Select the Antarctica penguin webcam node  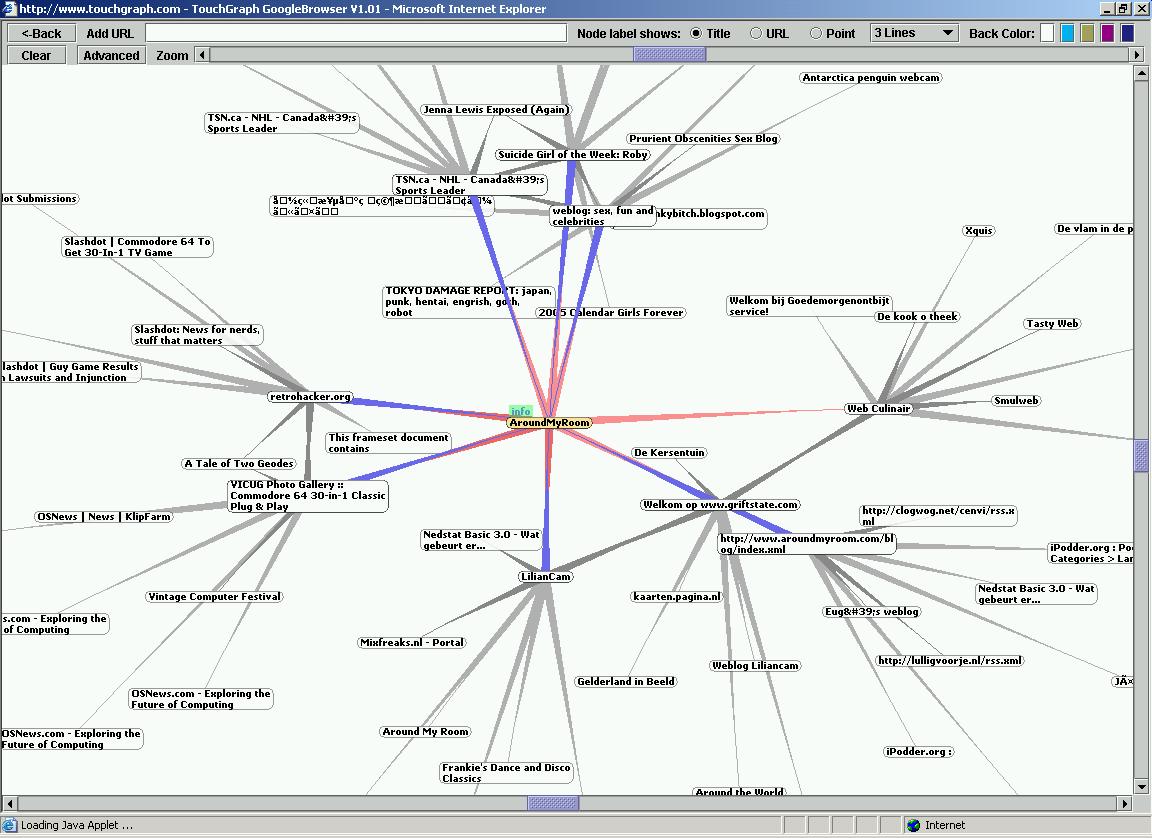871,78
